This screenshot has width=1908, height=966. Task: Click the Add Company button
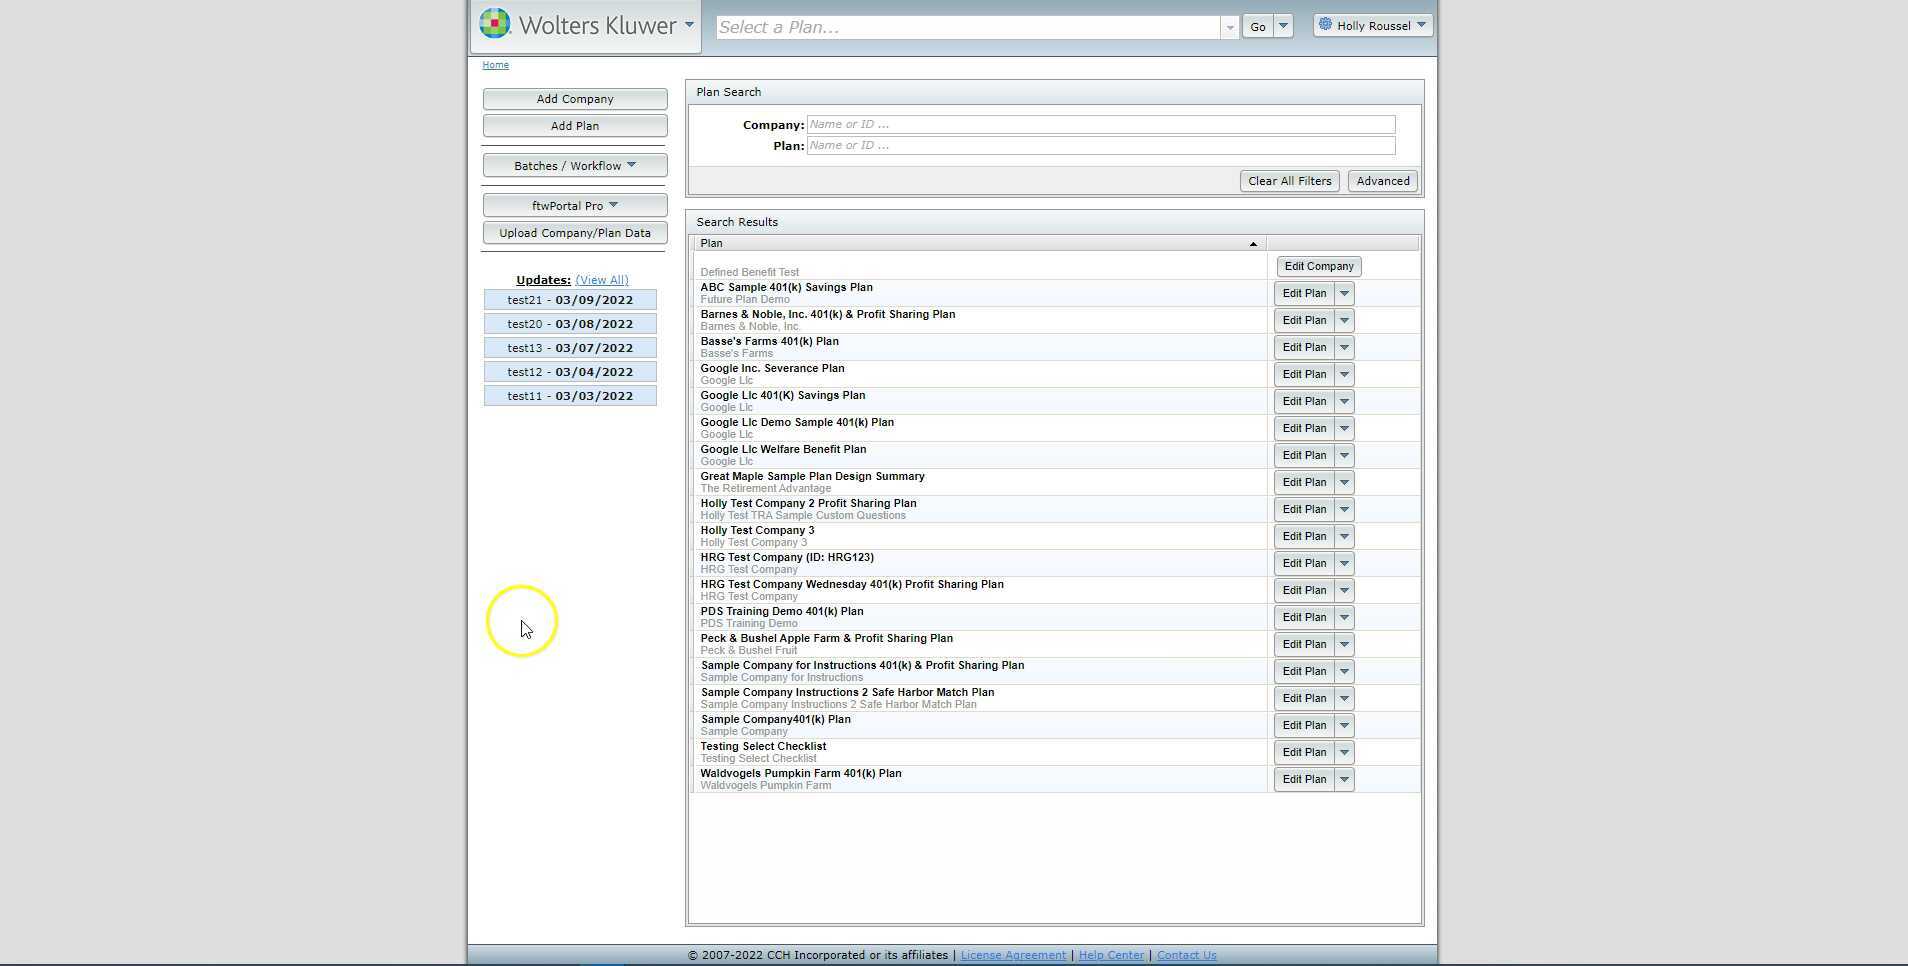click(575, 98)
